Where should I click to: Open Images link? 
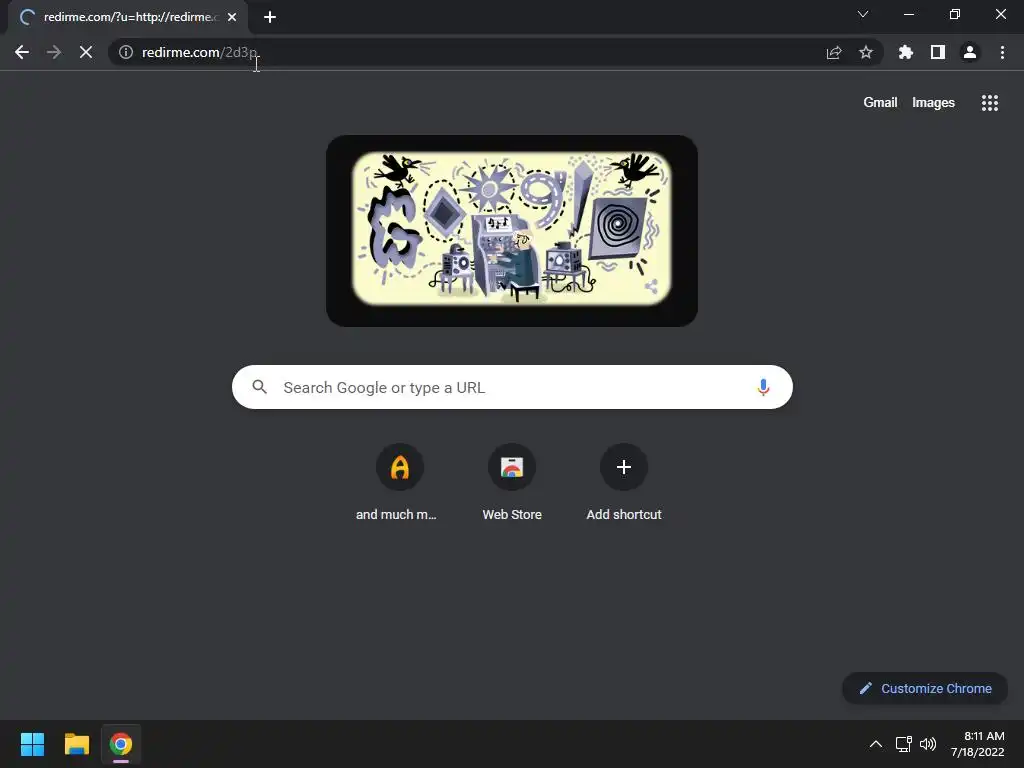click(933, 103)
